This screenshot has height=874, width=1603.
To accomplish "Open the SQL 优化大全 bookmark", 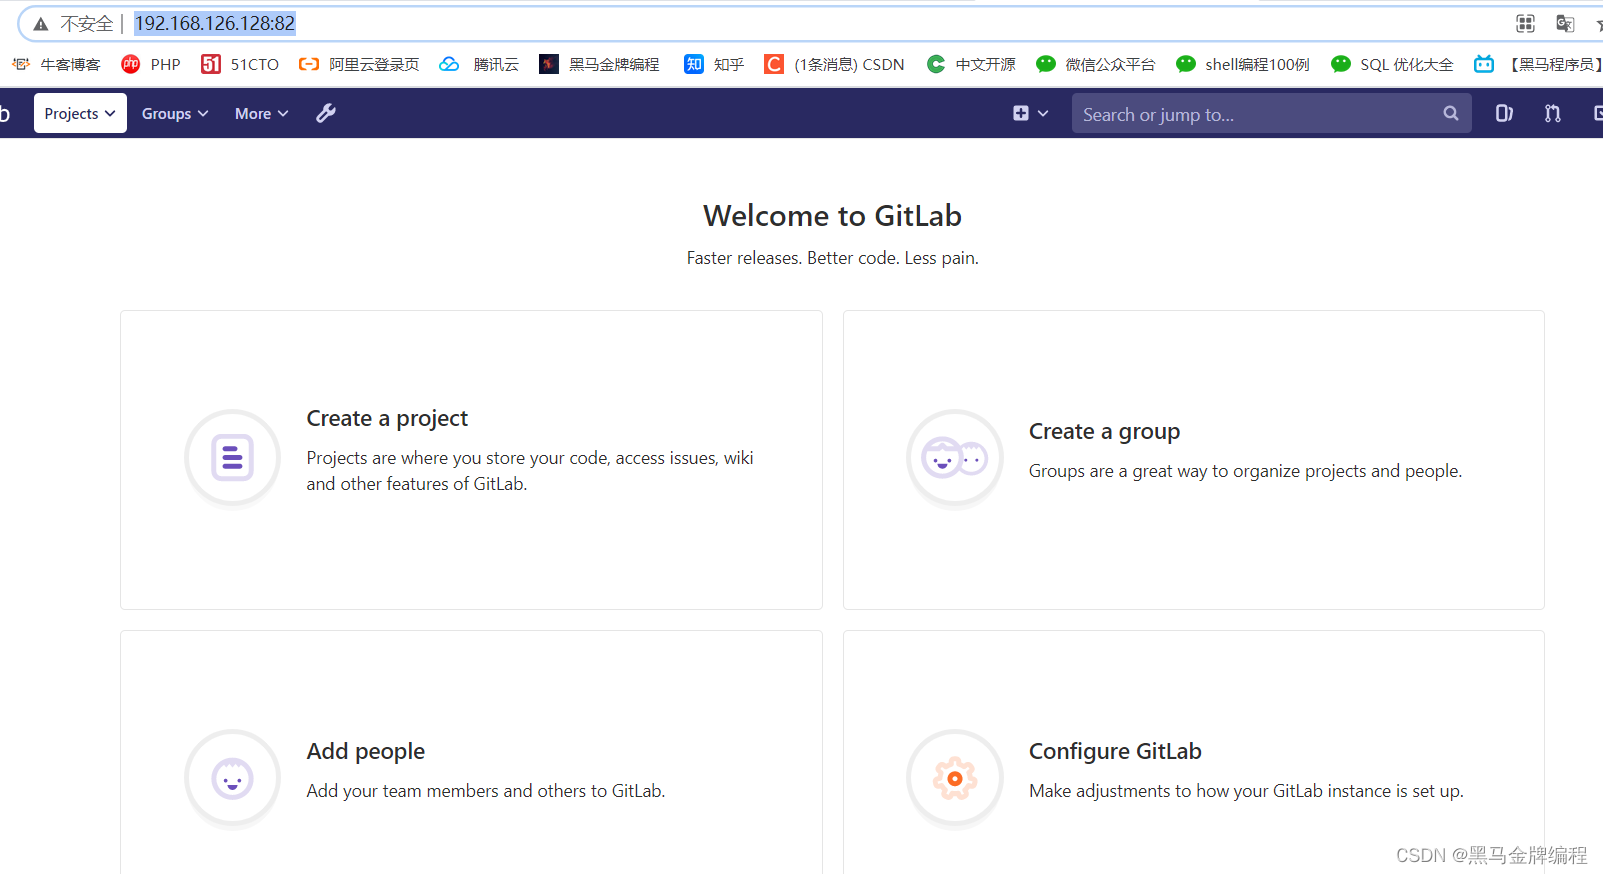I will pos(1392,64).
